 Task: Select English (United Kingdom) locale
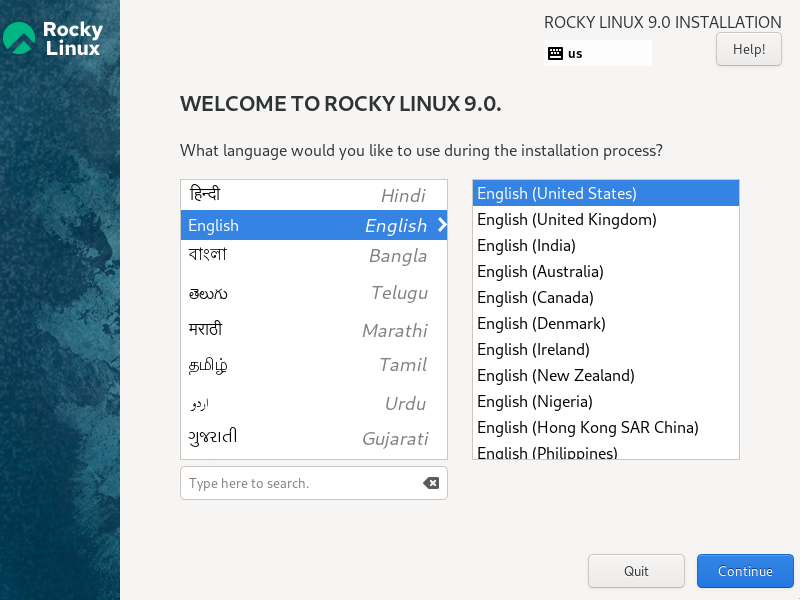pyautogui.click(x=566, y=219)
